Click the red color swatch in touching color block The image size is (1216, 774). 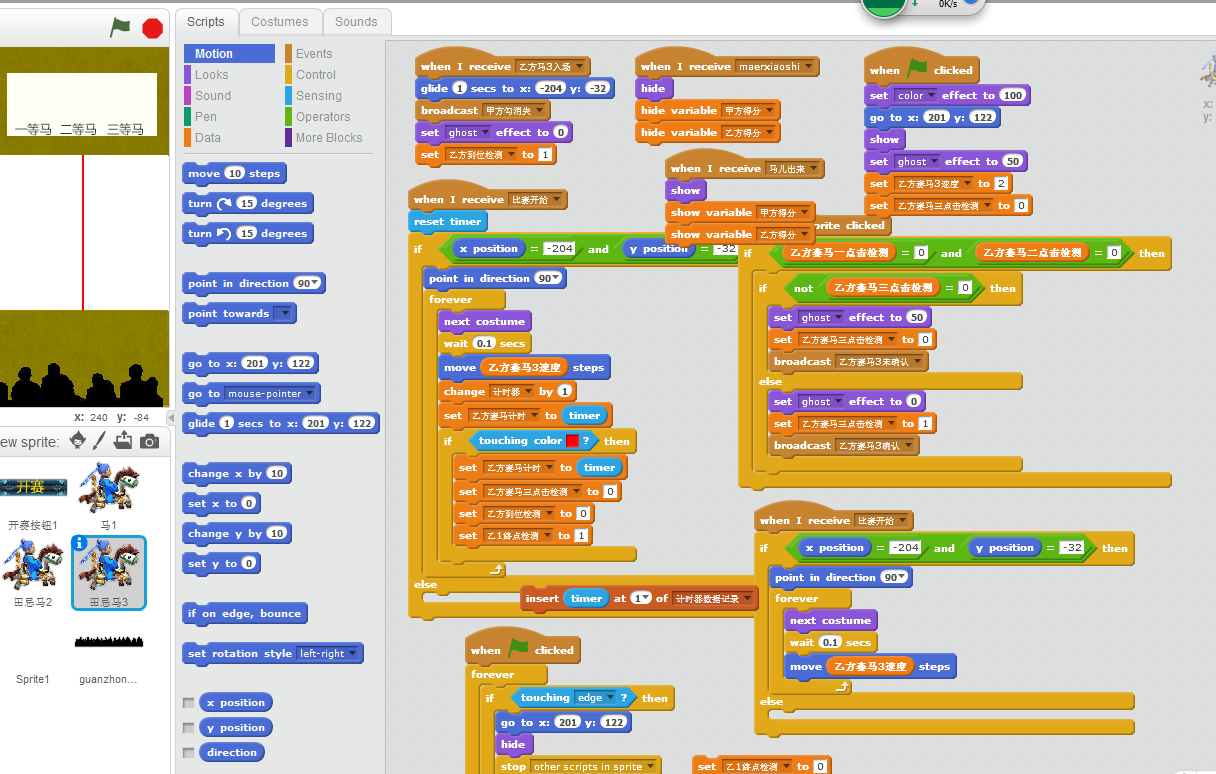pos(572,441)
